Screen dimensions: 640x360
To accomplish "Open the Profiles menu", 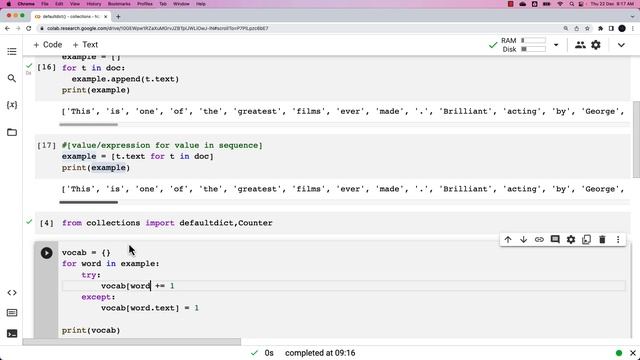I will click(144, 4).
